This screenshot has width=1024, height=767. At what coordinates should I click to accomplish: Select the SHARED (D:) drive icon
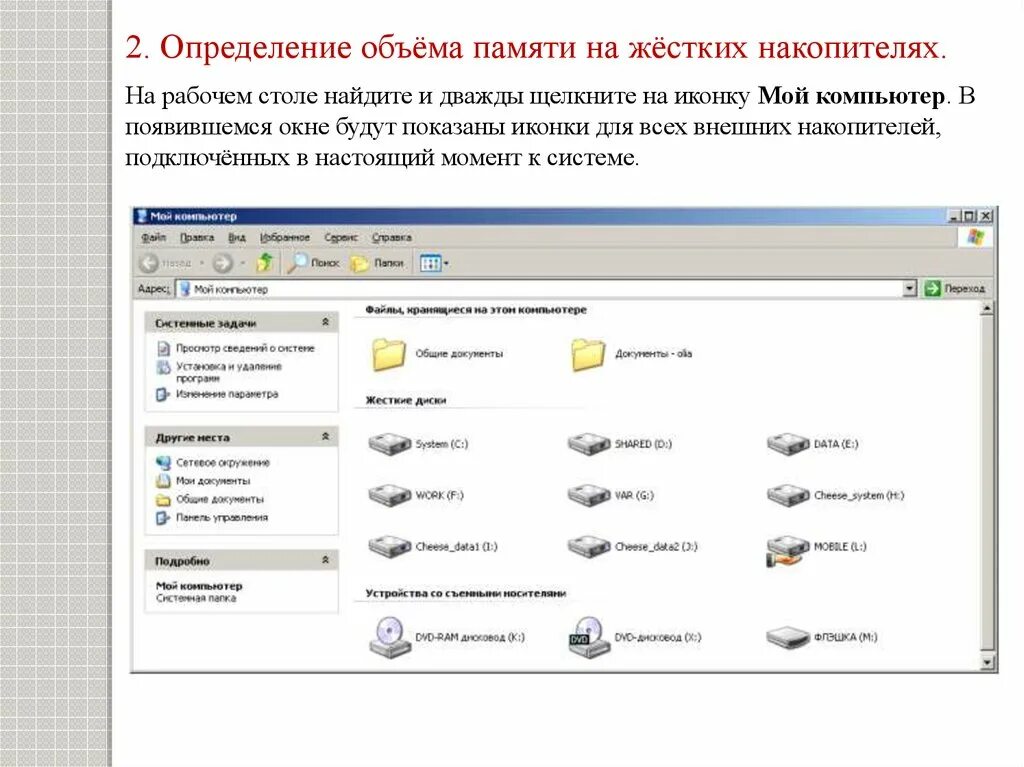(588, 444)
